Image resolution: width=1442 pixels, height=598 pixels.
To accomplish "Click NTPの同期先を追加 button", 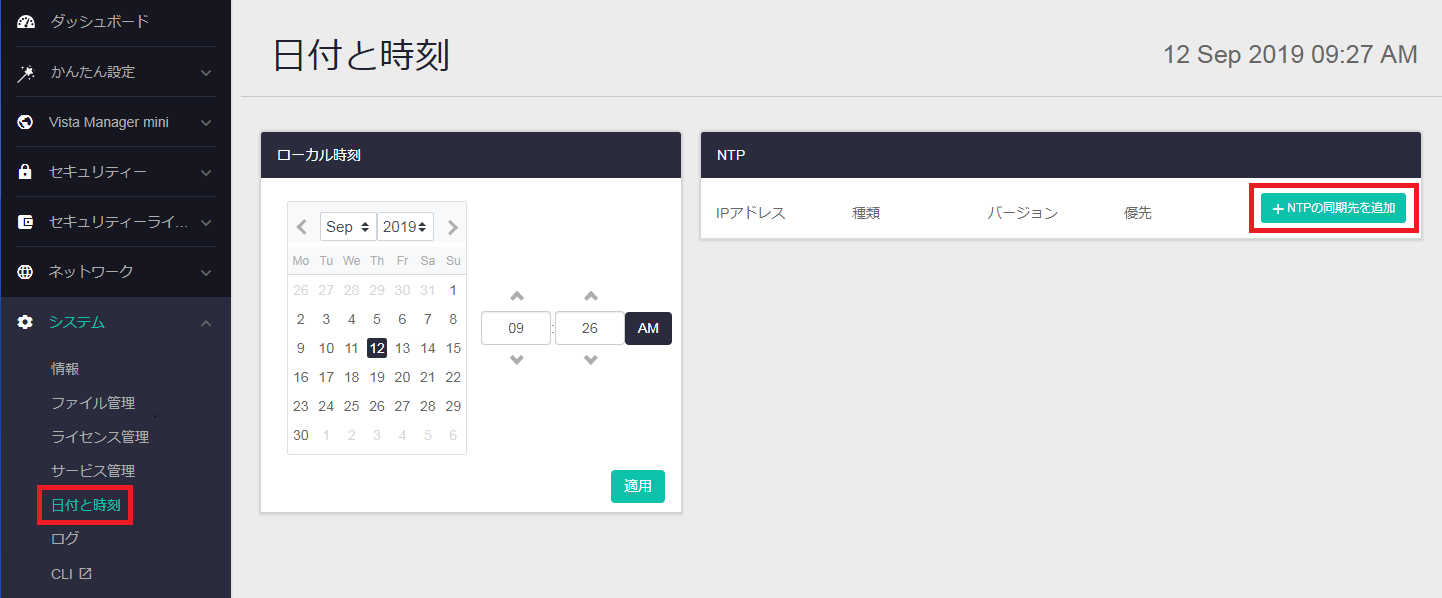I will [x=1333, y=208].
